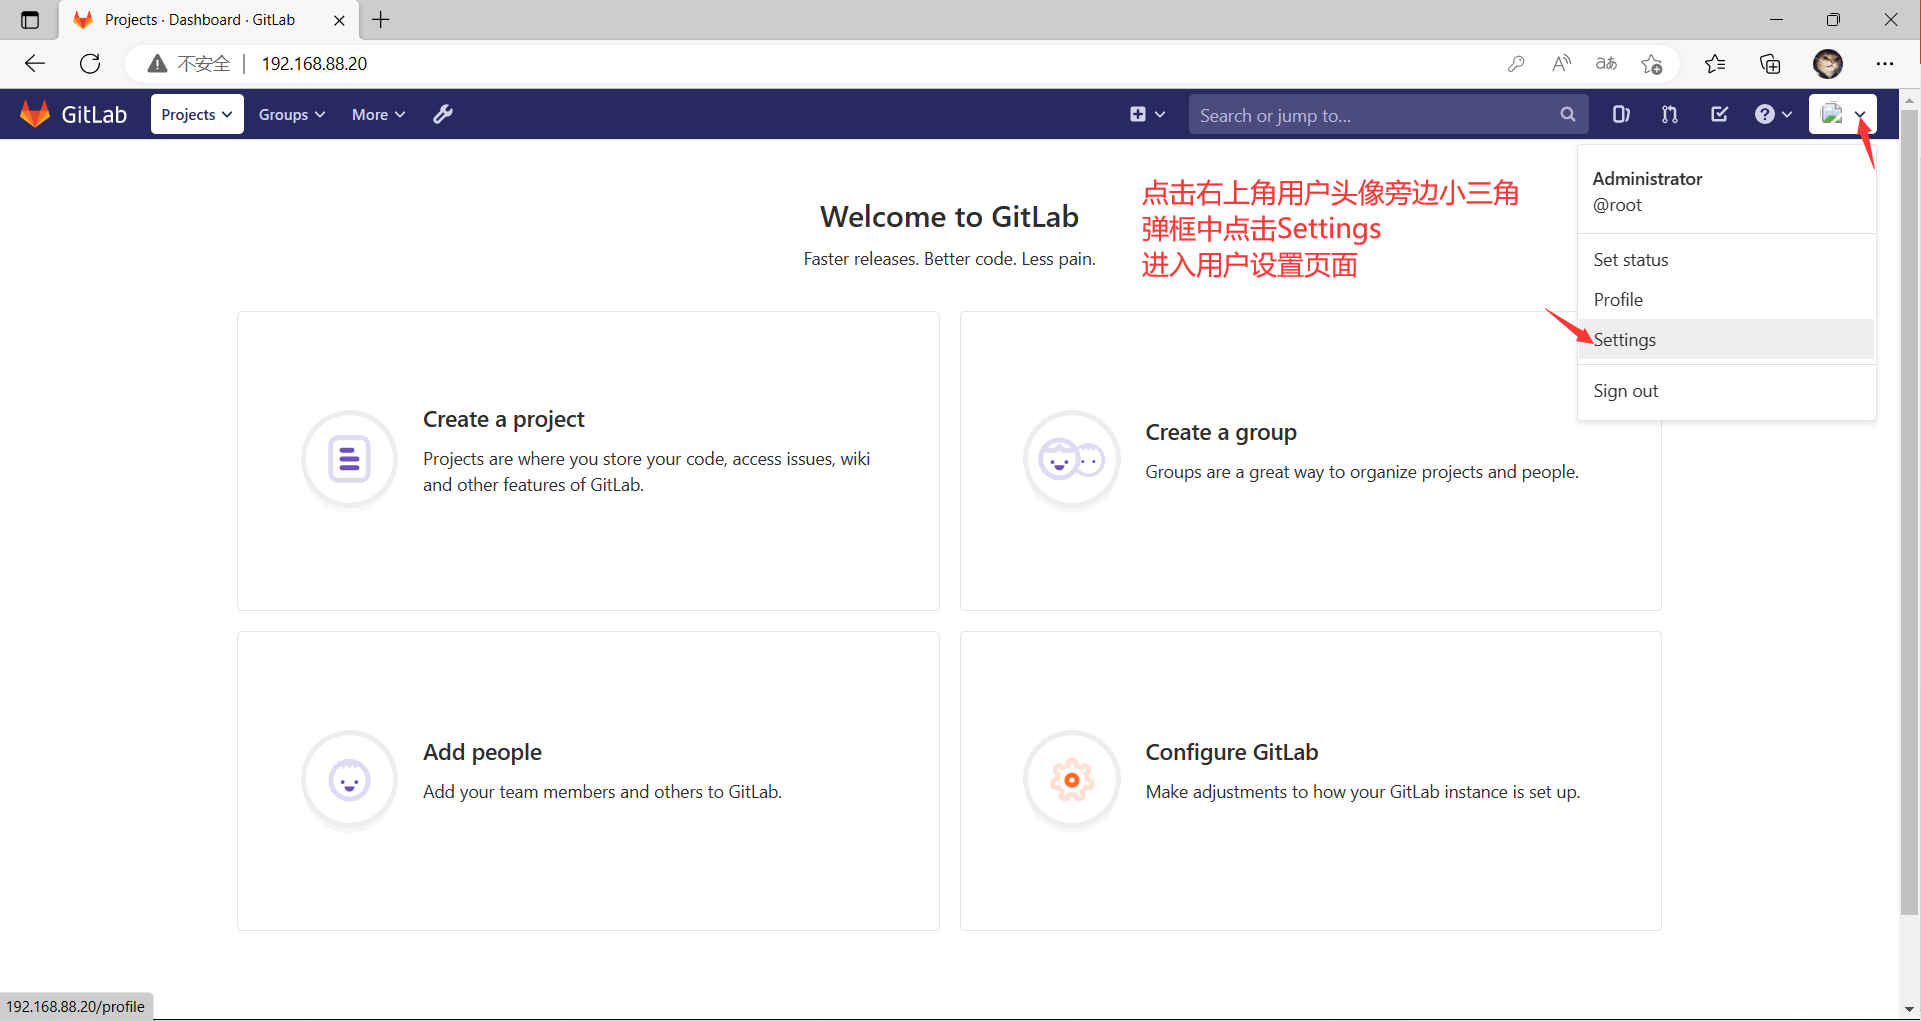Select Settings in the user menu
1921x1021 pixels.
[1624, 339]
